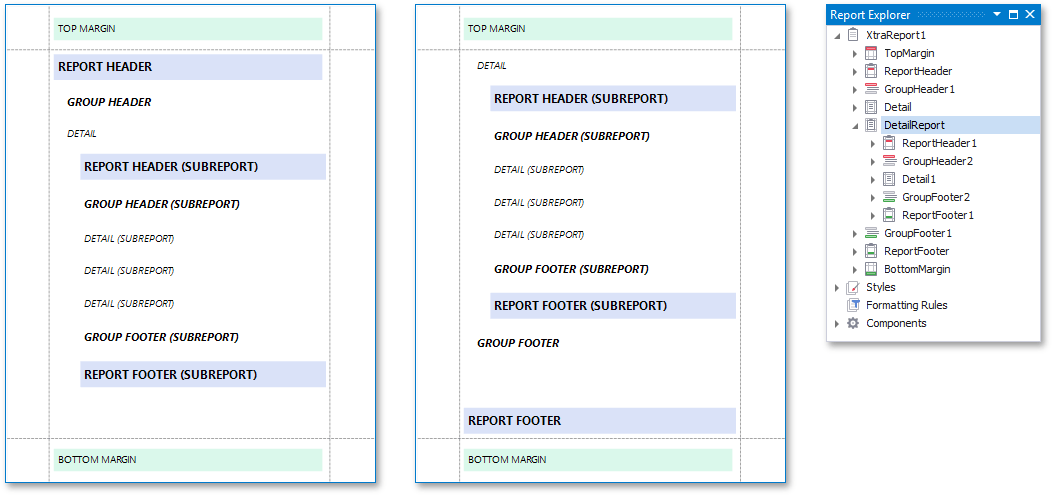The height and width of the screenshot is (495, 1052).
Task: Click the ReportHeader band icon
Action: [x=871, y=70]
